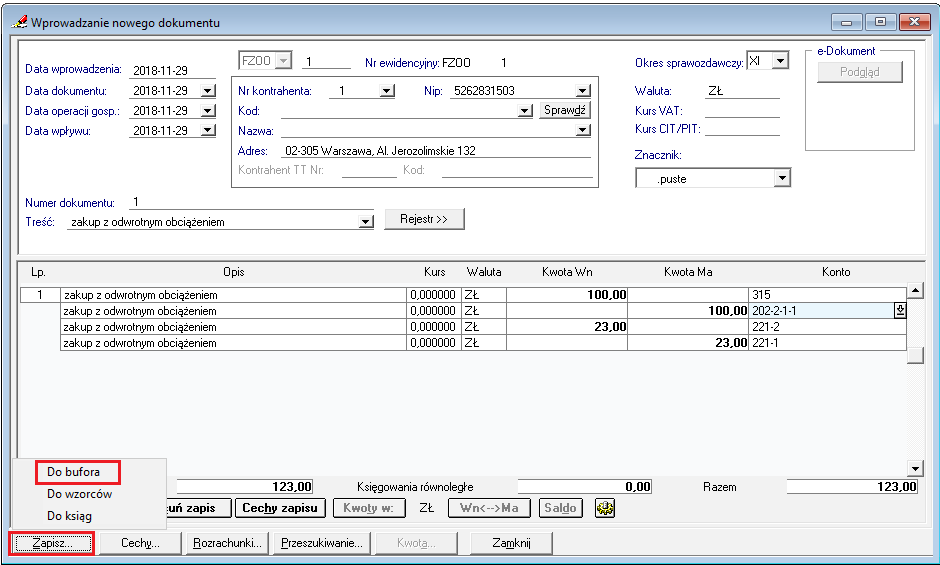This screenshot has height=565, width=940.
Task: Click the Przeszukiwanie... button
Action: (x=322, y=543)
